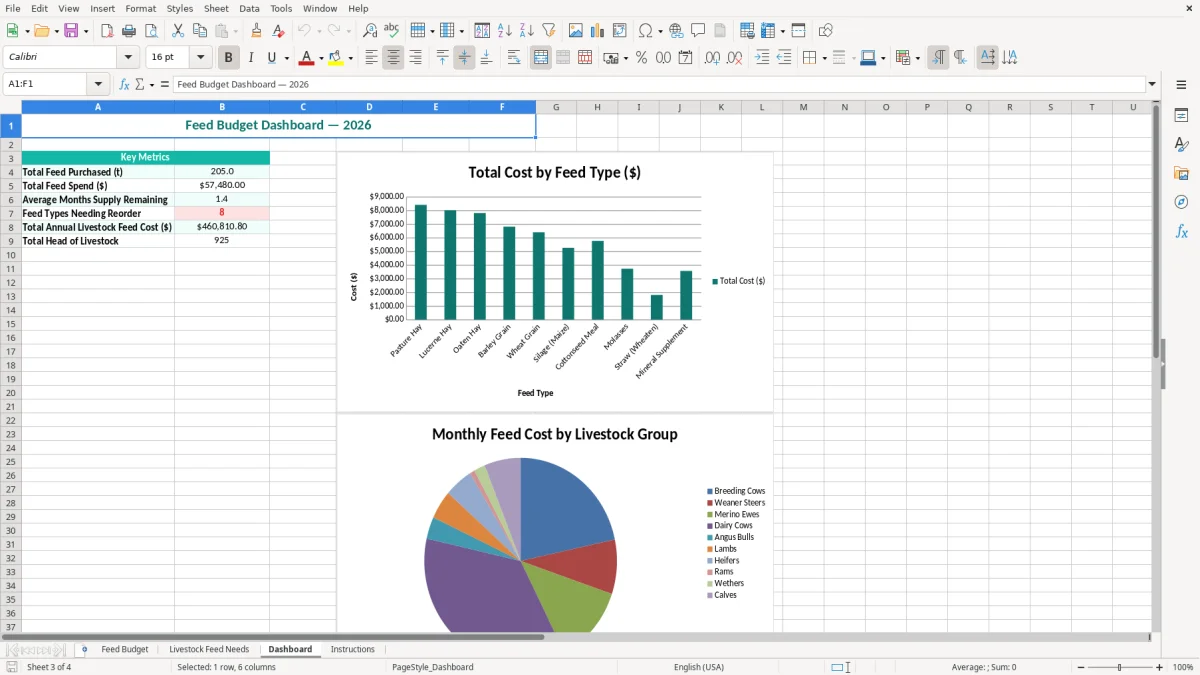Image resolution: width=1200 pixels, height=675 pixels.
Task: Open the Data menu
Action: click(249, 8)
